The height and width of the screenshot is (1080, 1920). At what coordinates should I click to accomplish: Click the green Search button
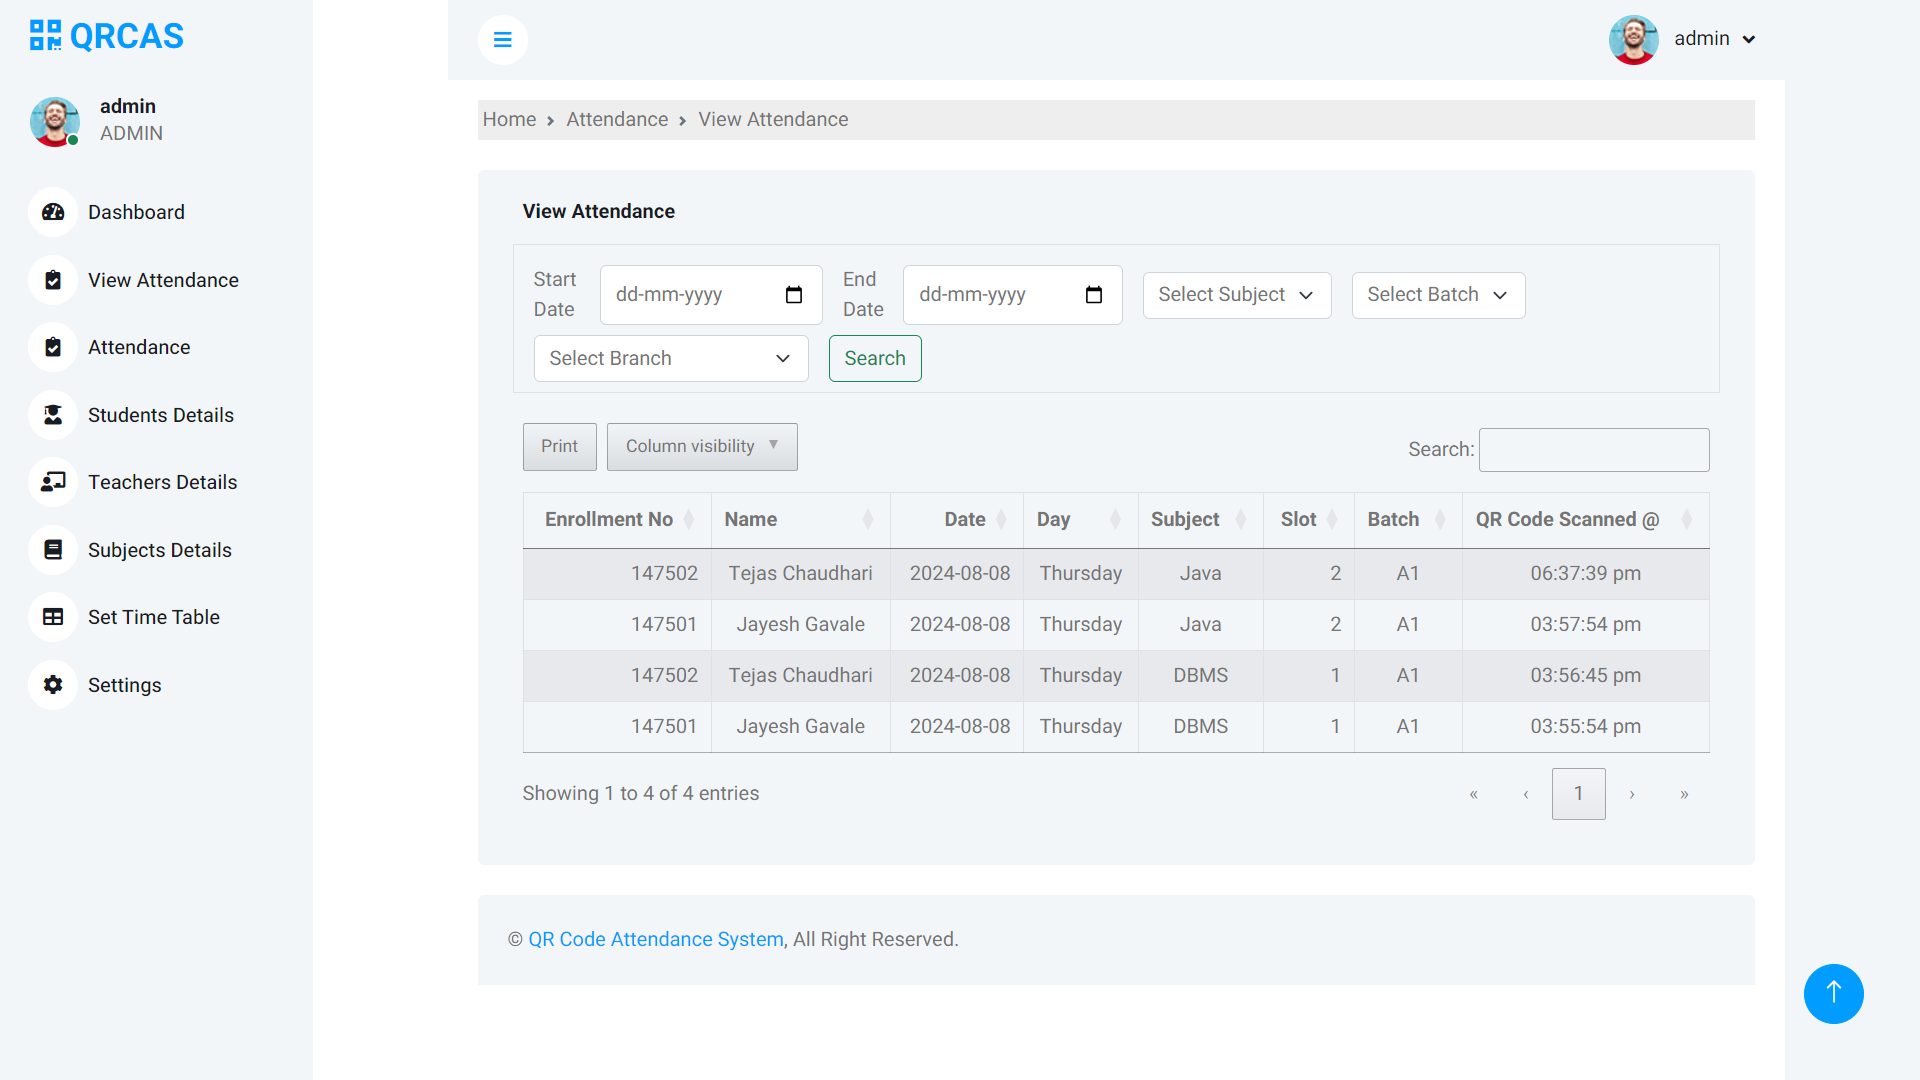pos(874,358)
